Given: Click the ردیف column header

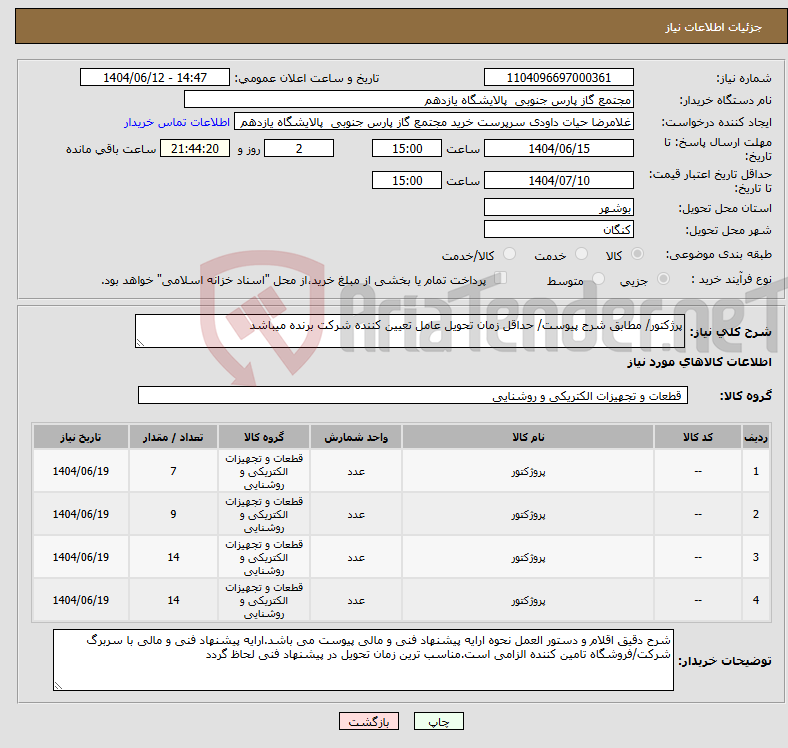Looking at the screenshot, I should pos(756,437).
